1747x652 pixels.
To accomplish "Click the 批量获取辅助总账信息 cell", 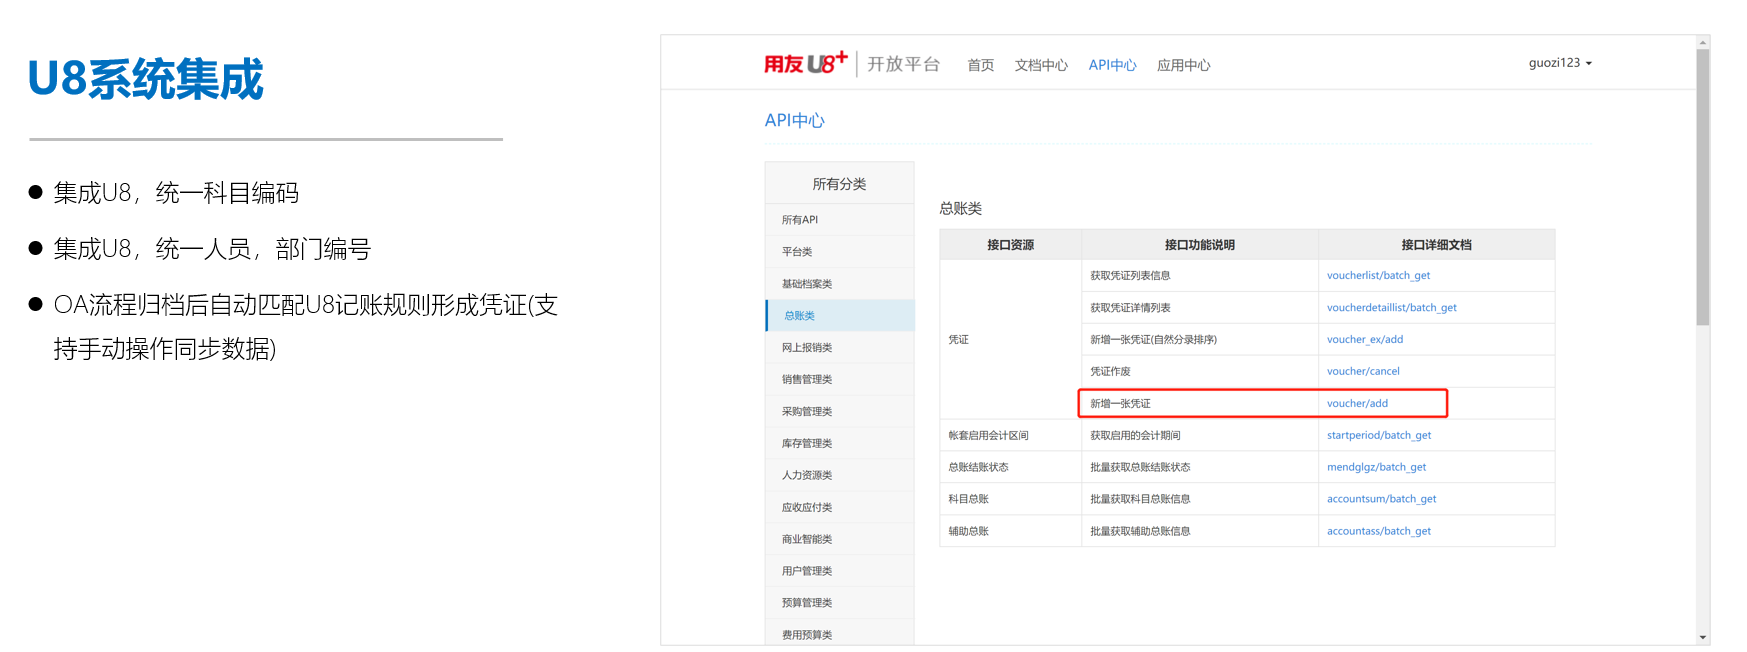I will pos(1199,531).
